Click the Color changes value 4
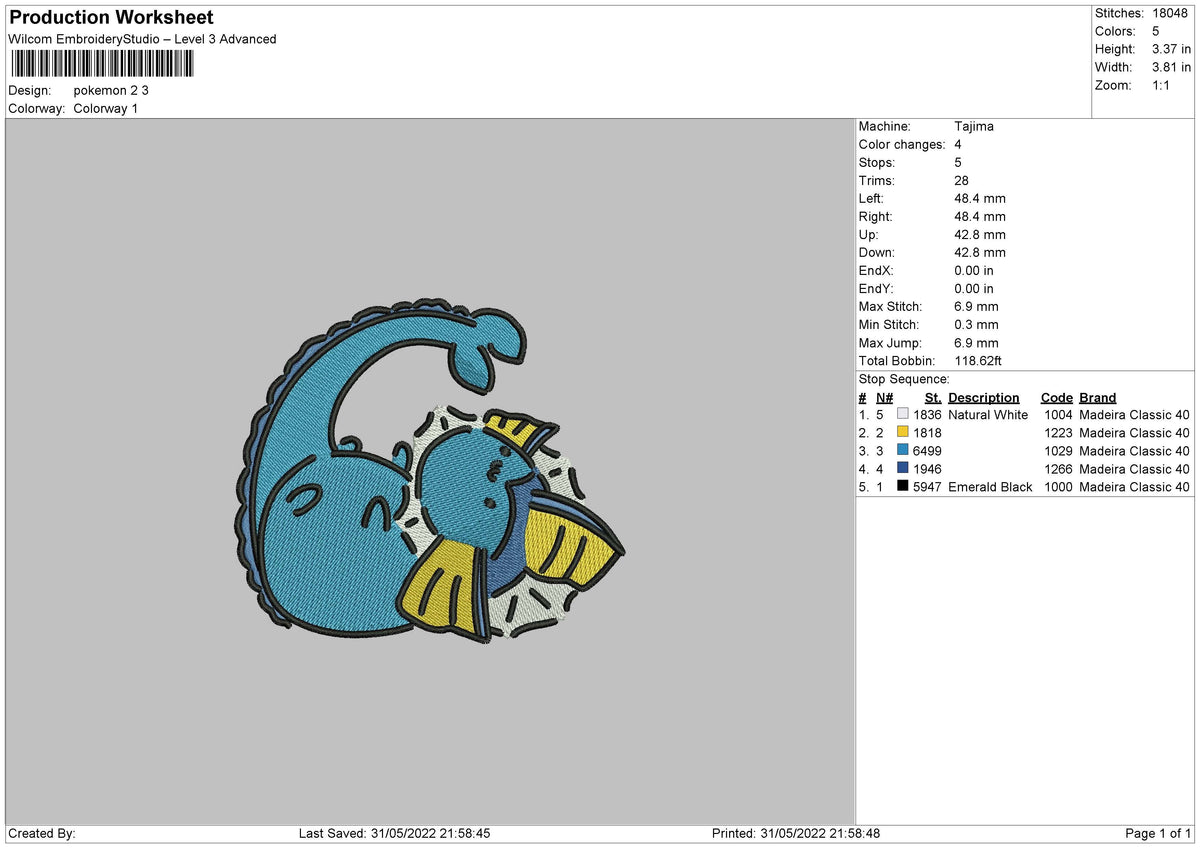 tap(959, 145)
